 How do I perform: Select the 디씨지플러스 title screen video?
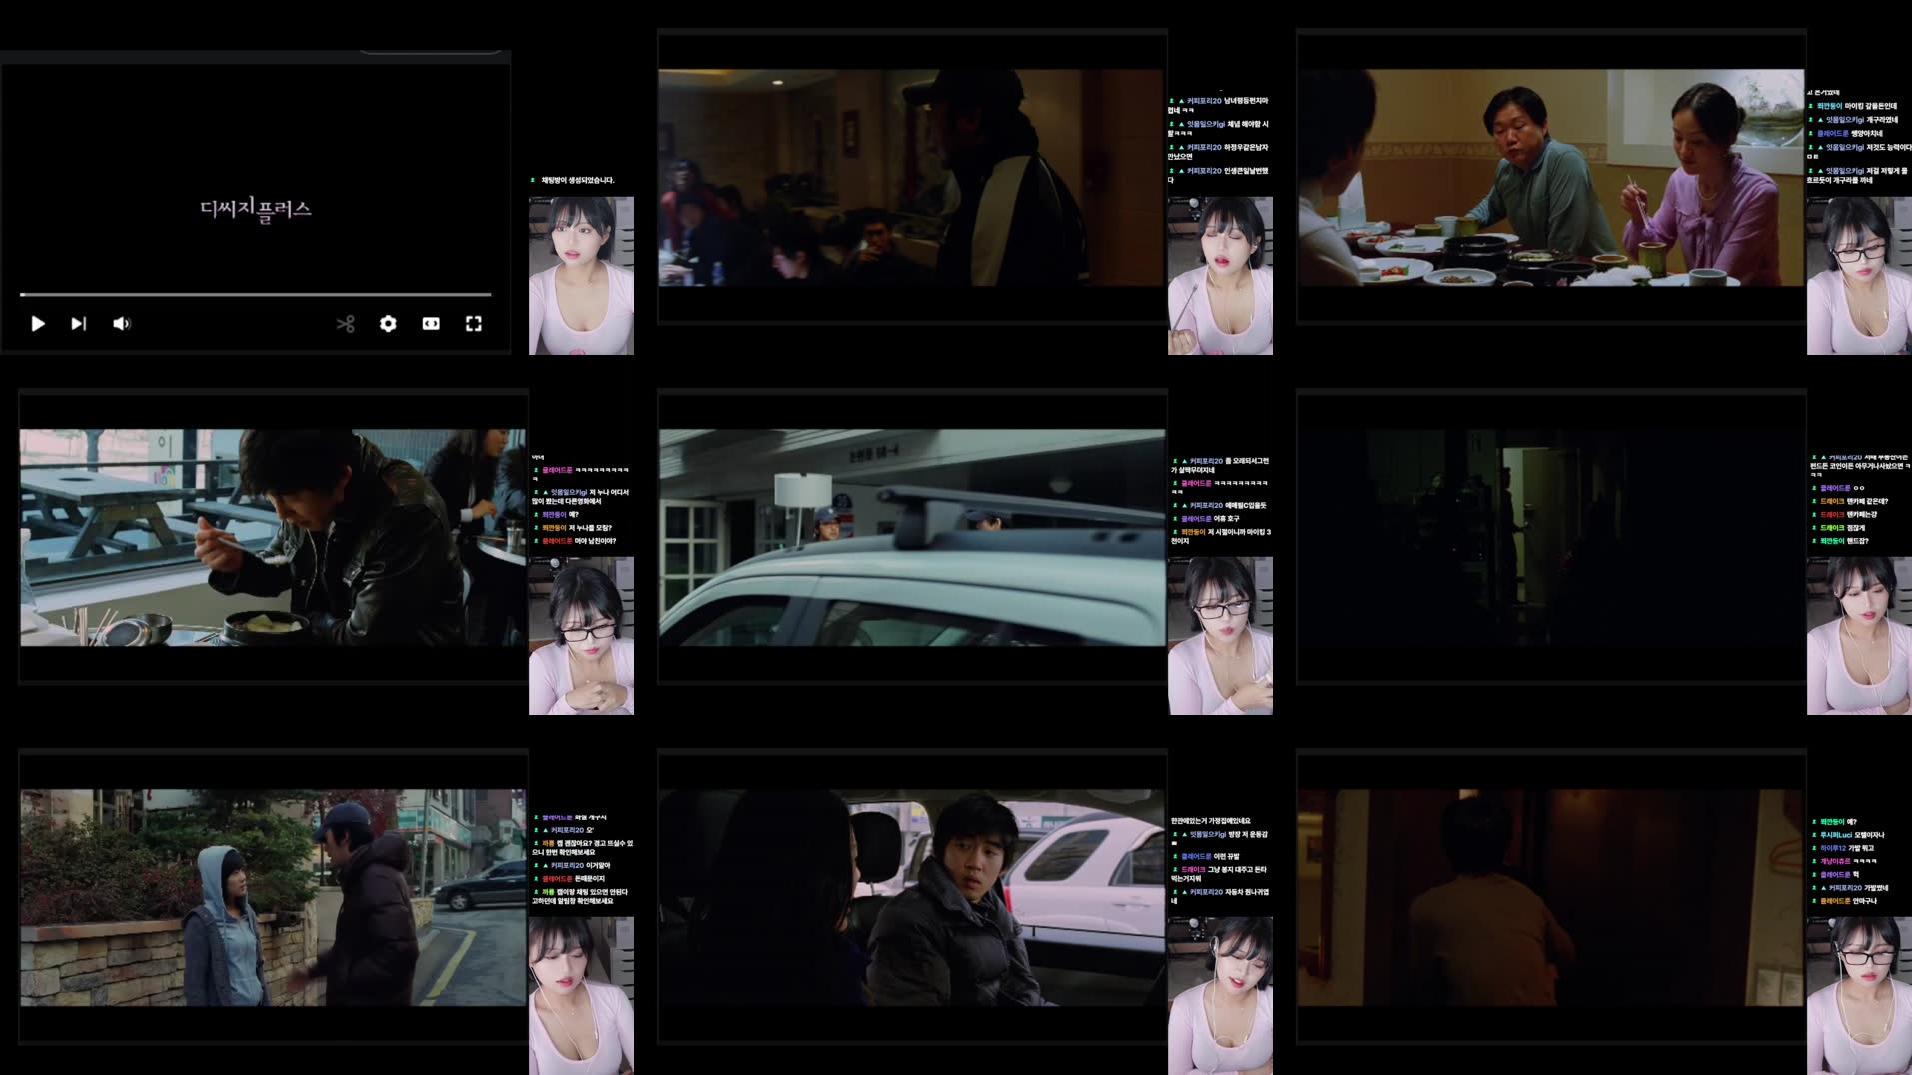tap(255, 210)
